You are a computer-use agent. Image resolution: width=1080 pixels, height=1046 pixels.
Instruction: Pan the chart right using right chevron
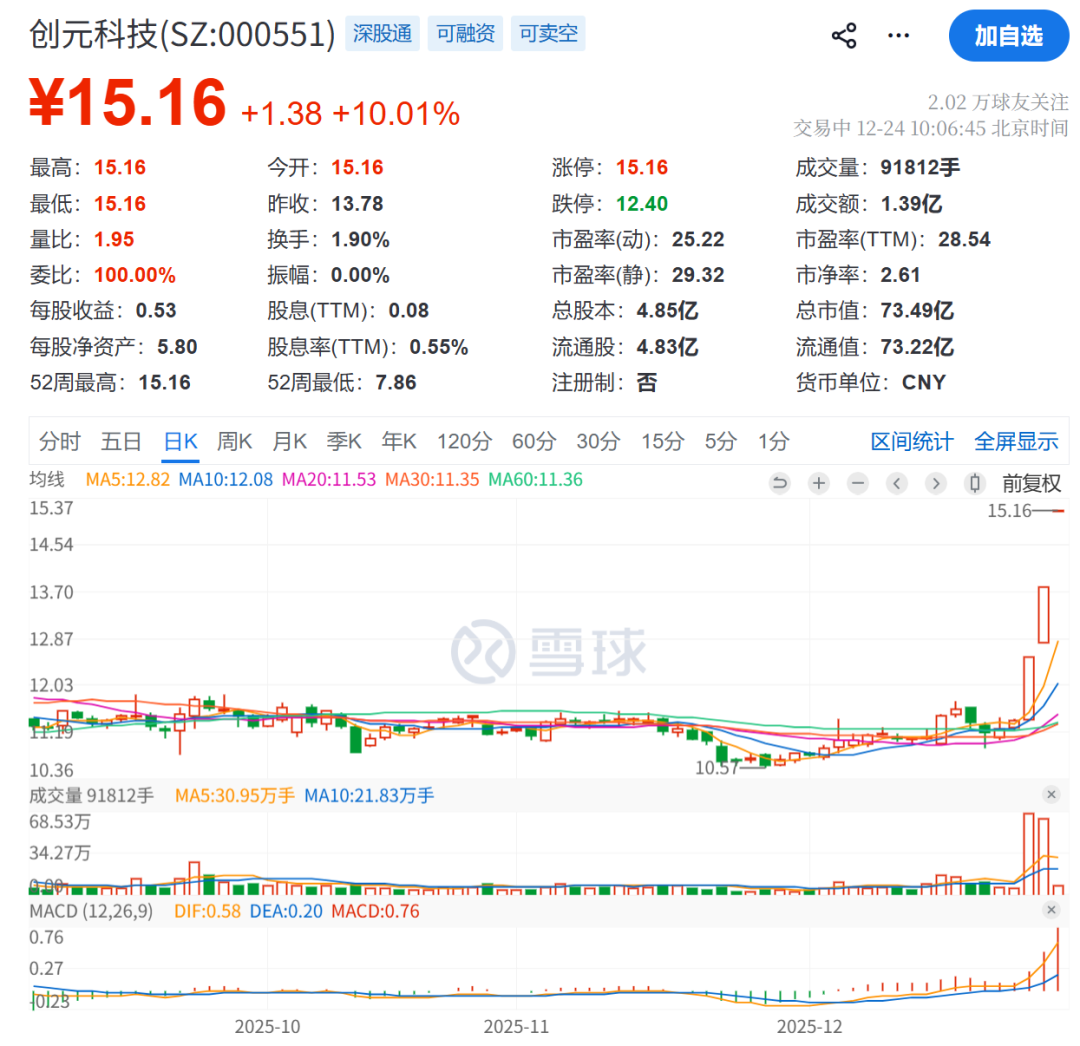[x=936, y=483]
